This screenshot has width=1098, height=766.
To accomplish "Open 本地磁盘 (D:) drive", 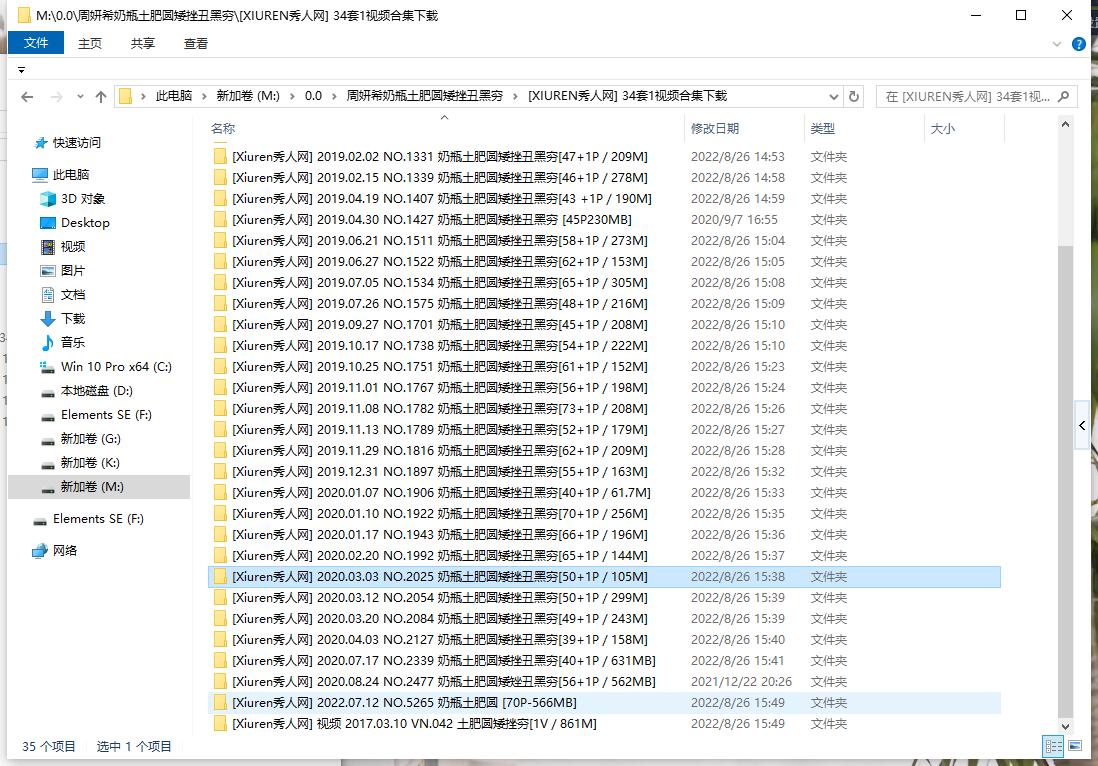I will [96, 391].
